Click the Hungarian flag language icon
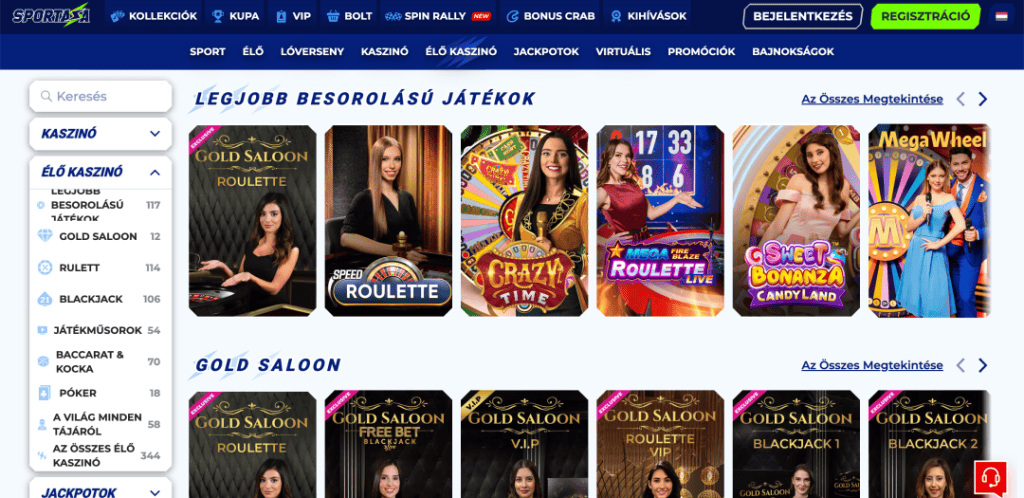The image size is (1024, 498). click(1001, 16)
